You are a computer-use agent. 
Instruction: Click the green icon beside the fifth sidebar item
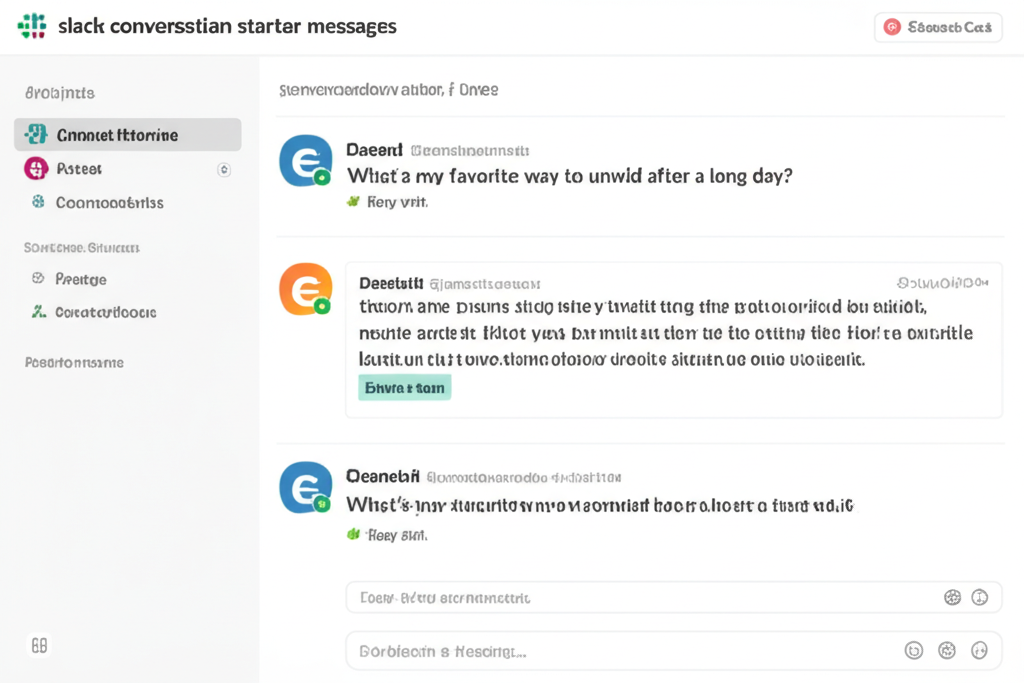(x=39, y=312)
